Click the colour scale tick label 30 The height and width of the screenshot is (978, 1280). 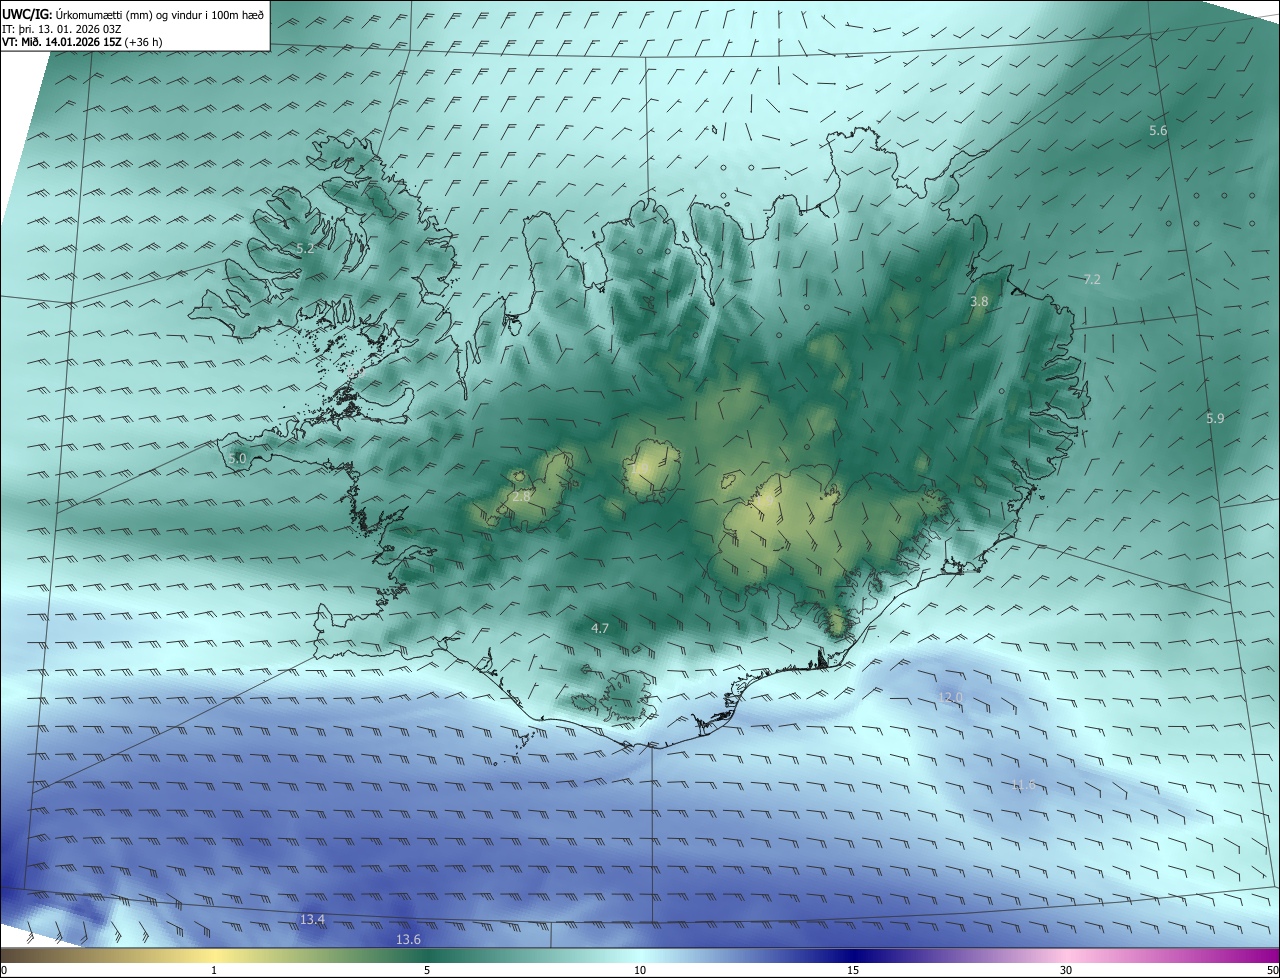point(1066,971)
